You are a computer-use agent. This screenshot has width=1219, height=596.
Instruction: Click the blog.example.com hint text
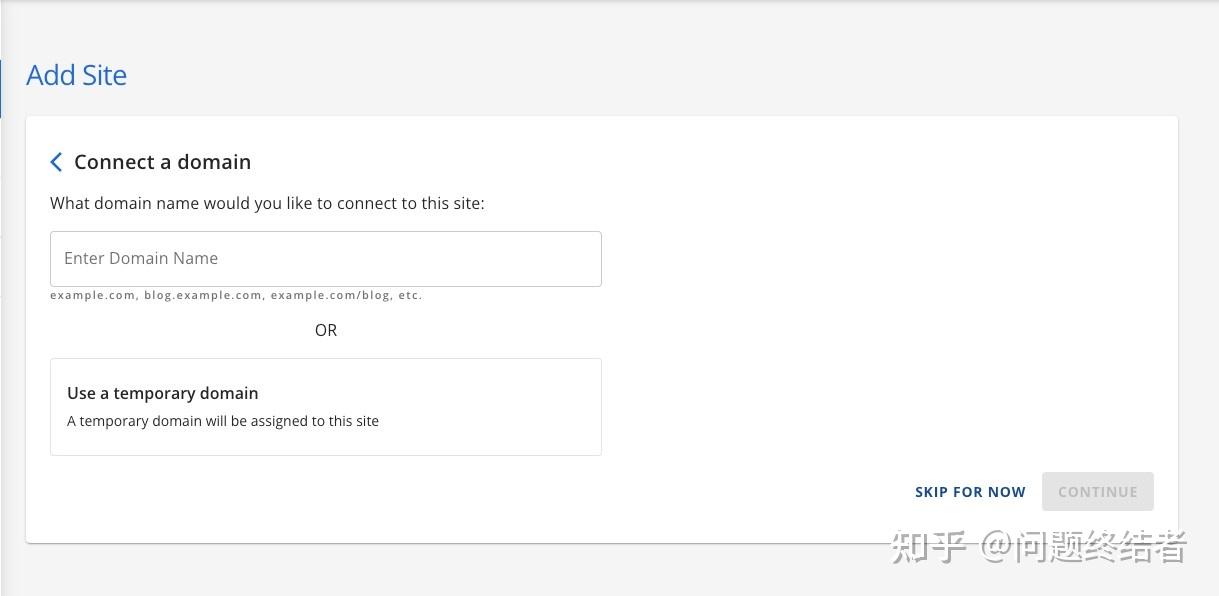coord(203,296)
